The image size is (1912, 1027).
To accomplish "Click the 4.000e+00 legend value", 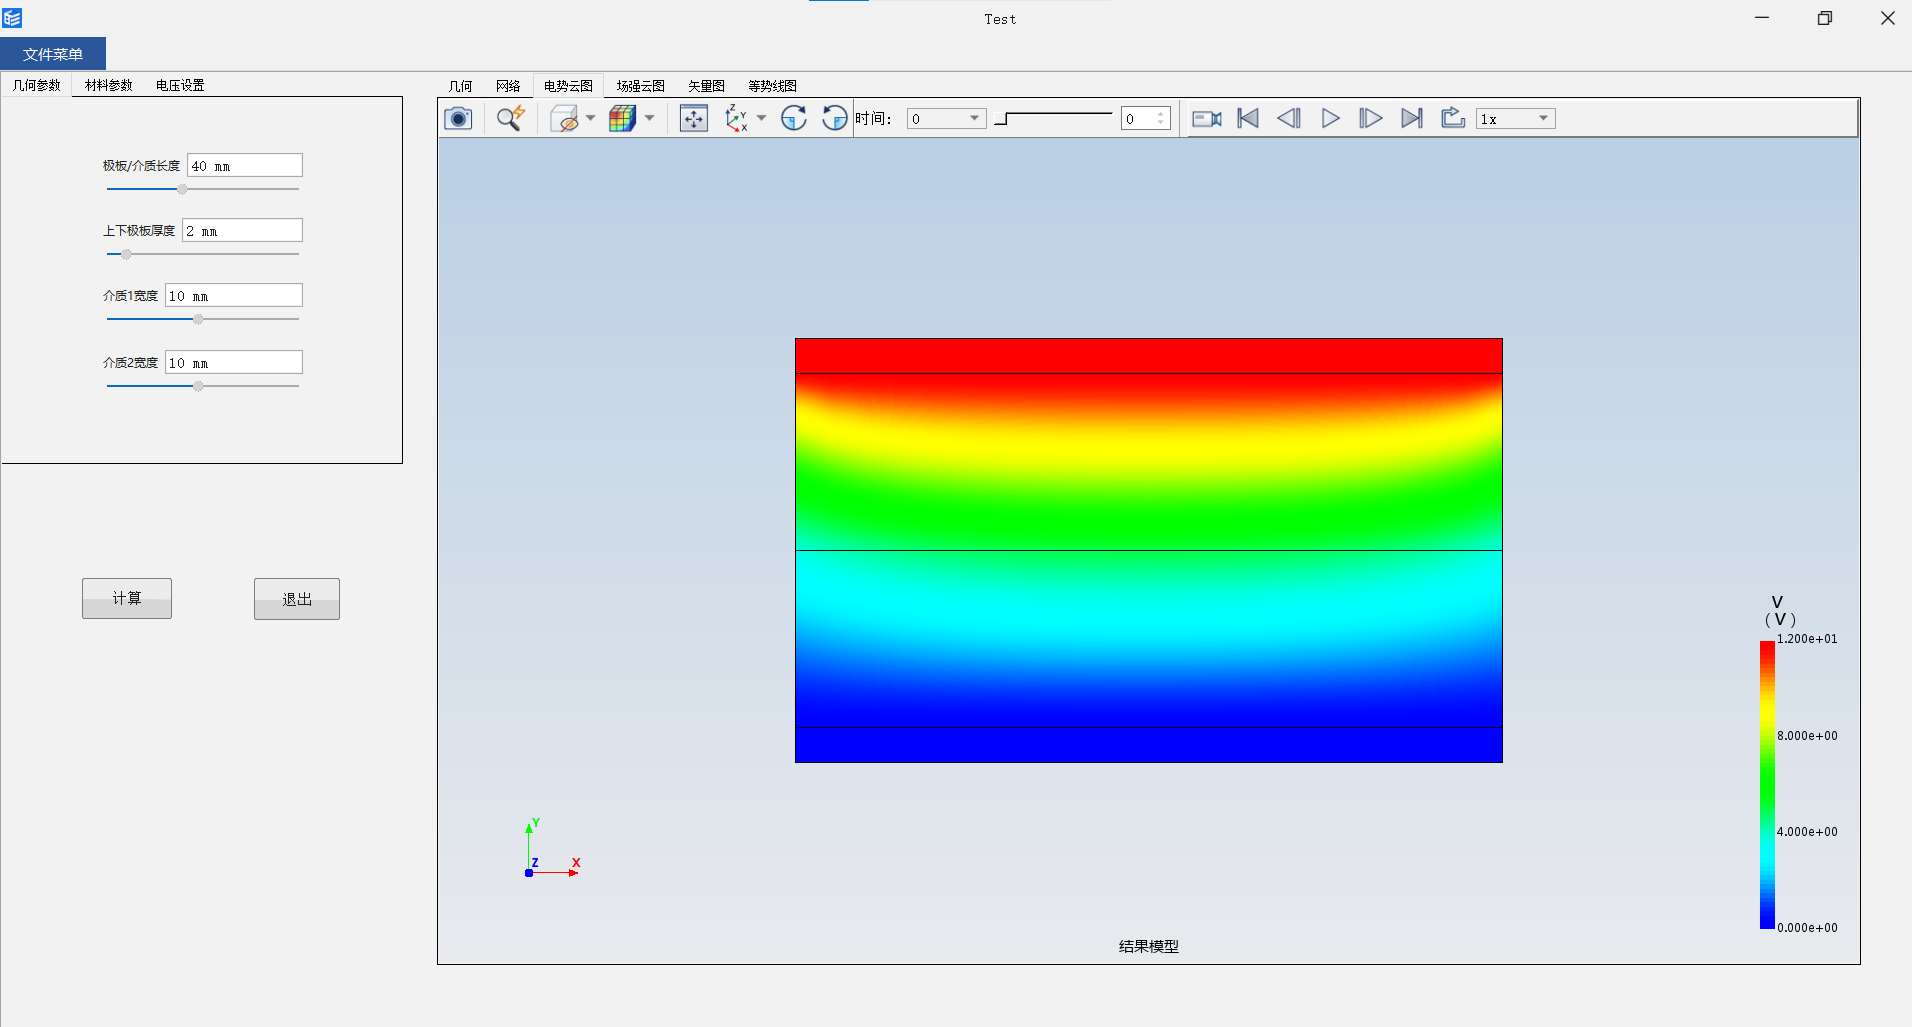I will coord(1807,832).
